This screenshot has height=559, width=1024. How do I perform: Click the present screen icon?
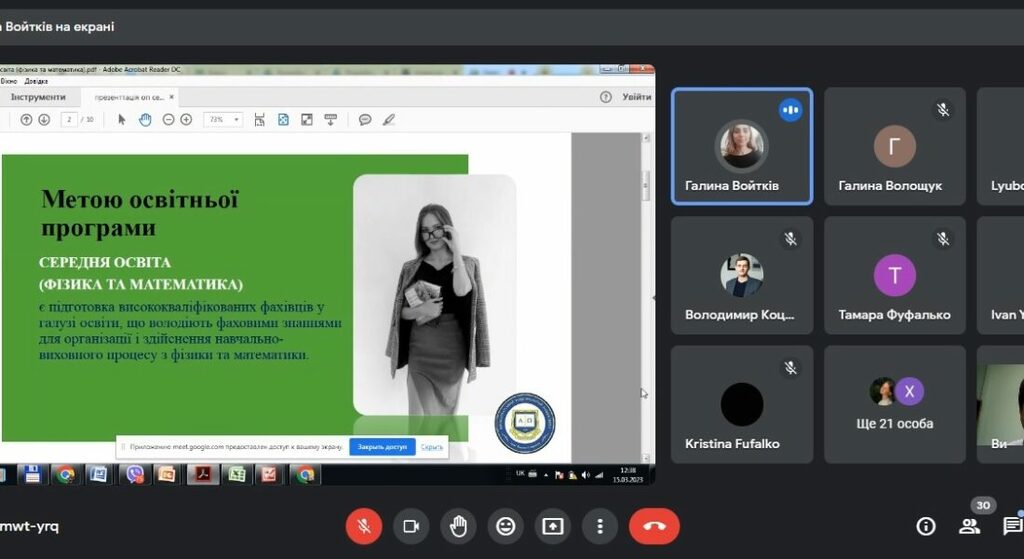point(553,526)
